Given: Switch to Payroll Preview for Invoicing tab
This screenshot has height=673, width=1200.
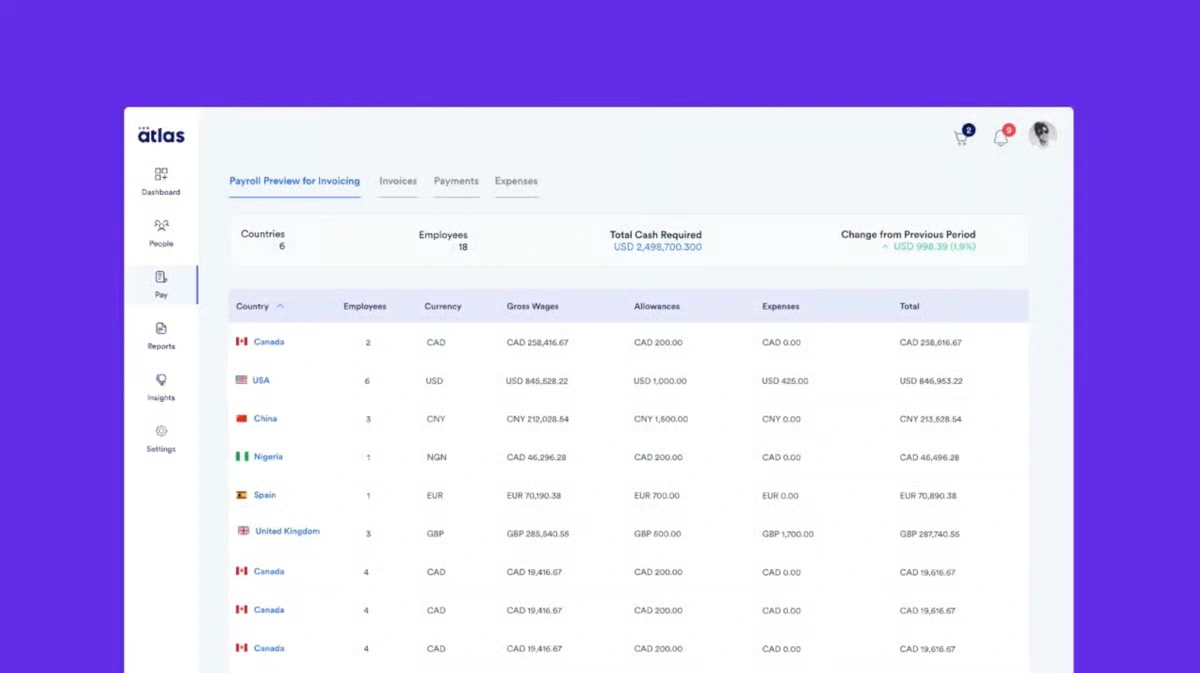Looking at the screenshot, I should click(294, 181).
